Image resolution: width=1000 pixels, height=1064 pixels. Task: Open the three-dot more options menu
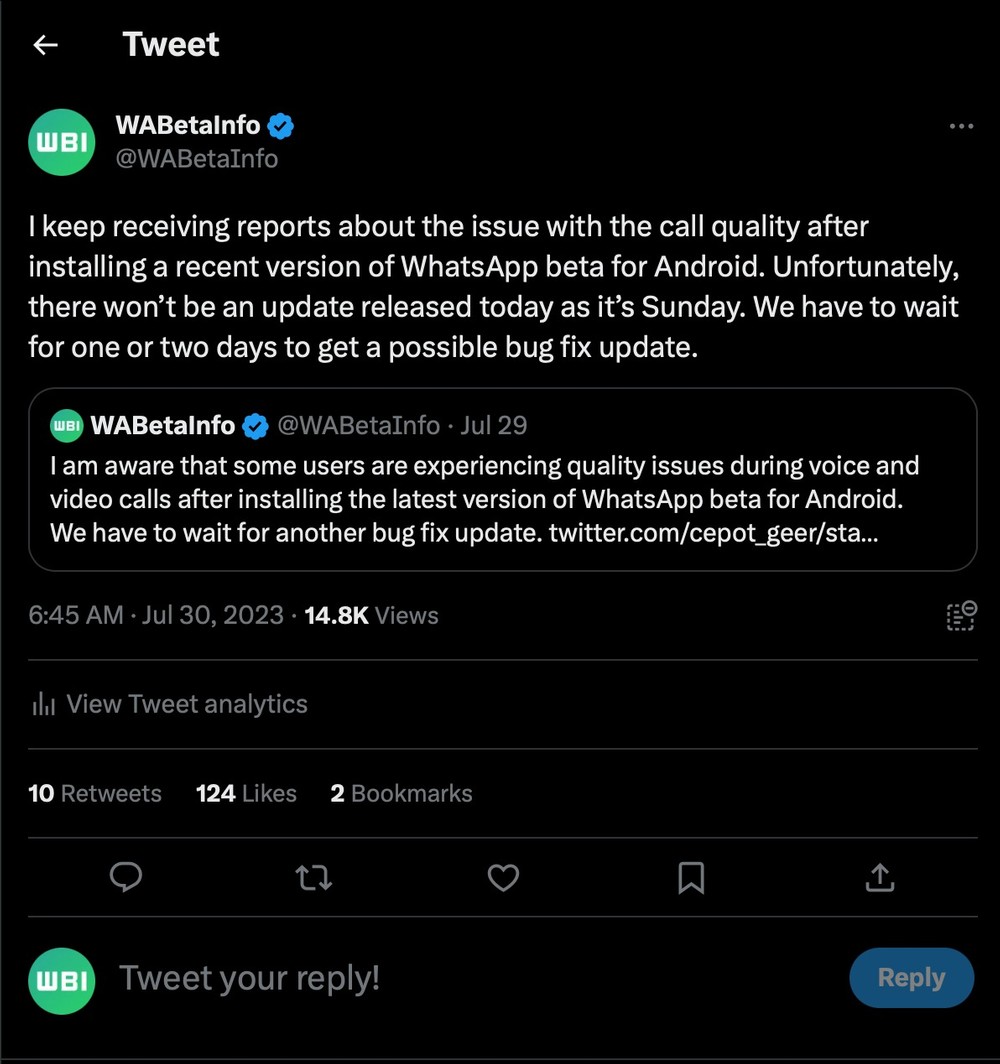pos(961,126)
